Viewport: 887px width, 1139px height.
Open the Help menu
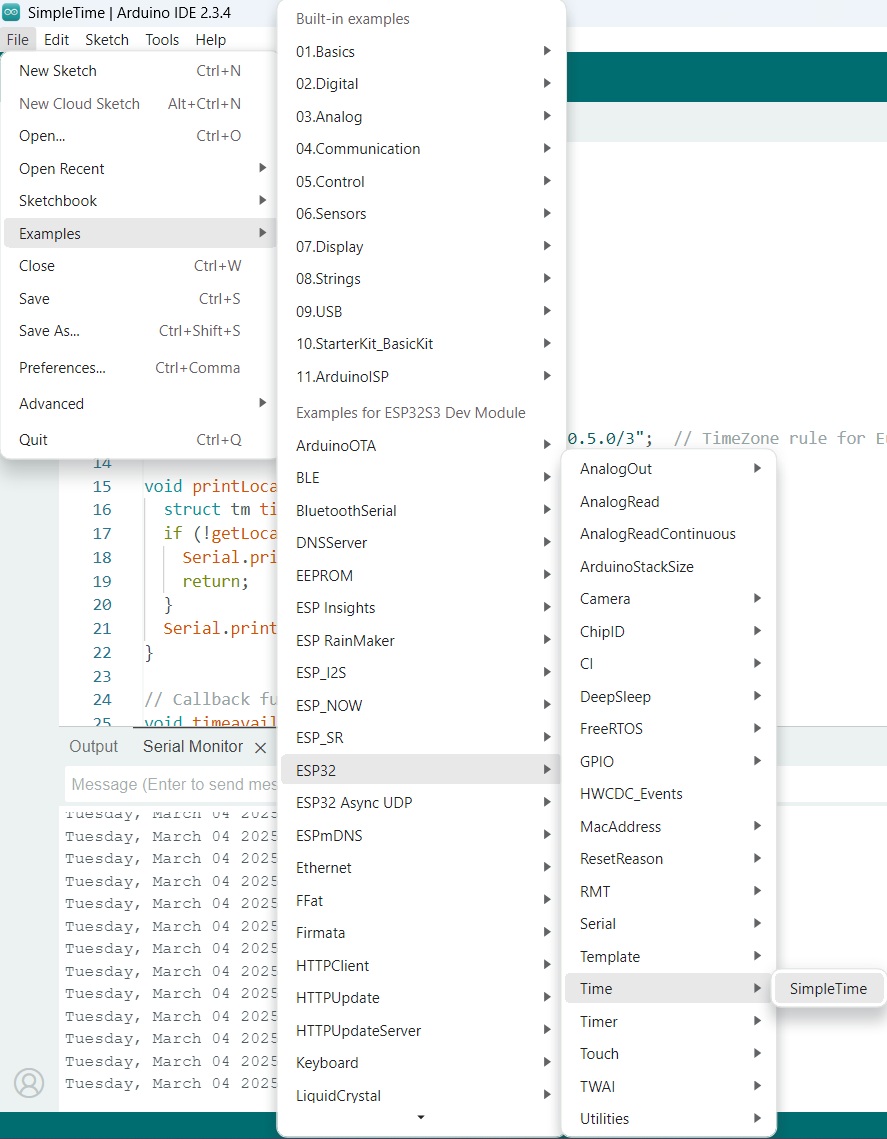pos(211,40)
